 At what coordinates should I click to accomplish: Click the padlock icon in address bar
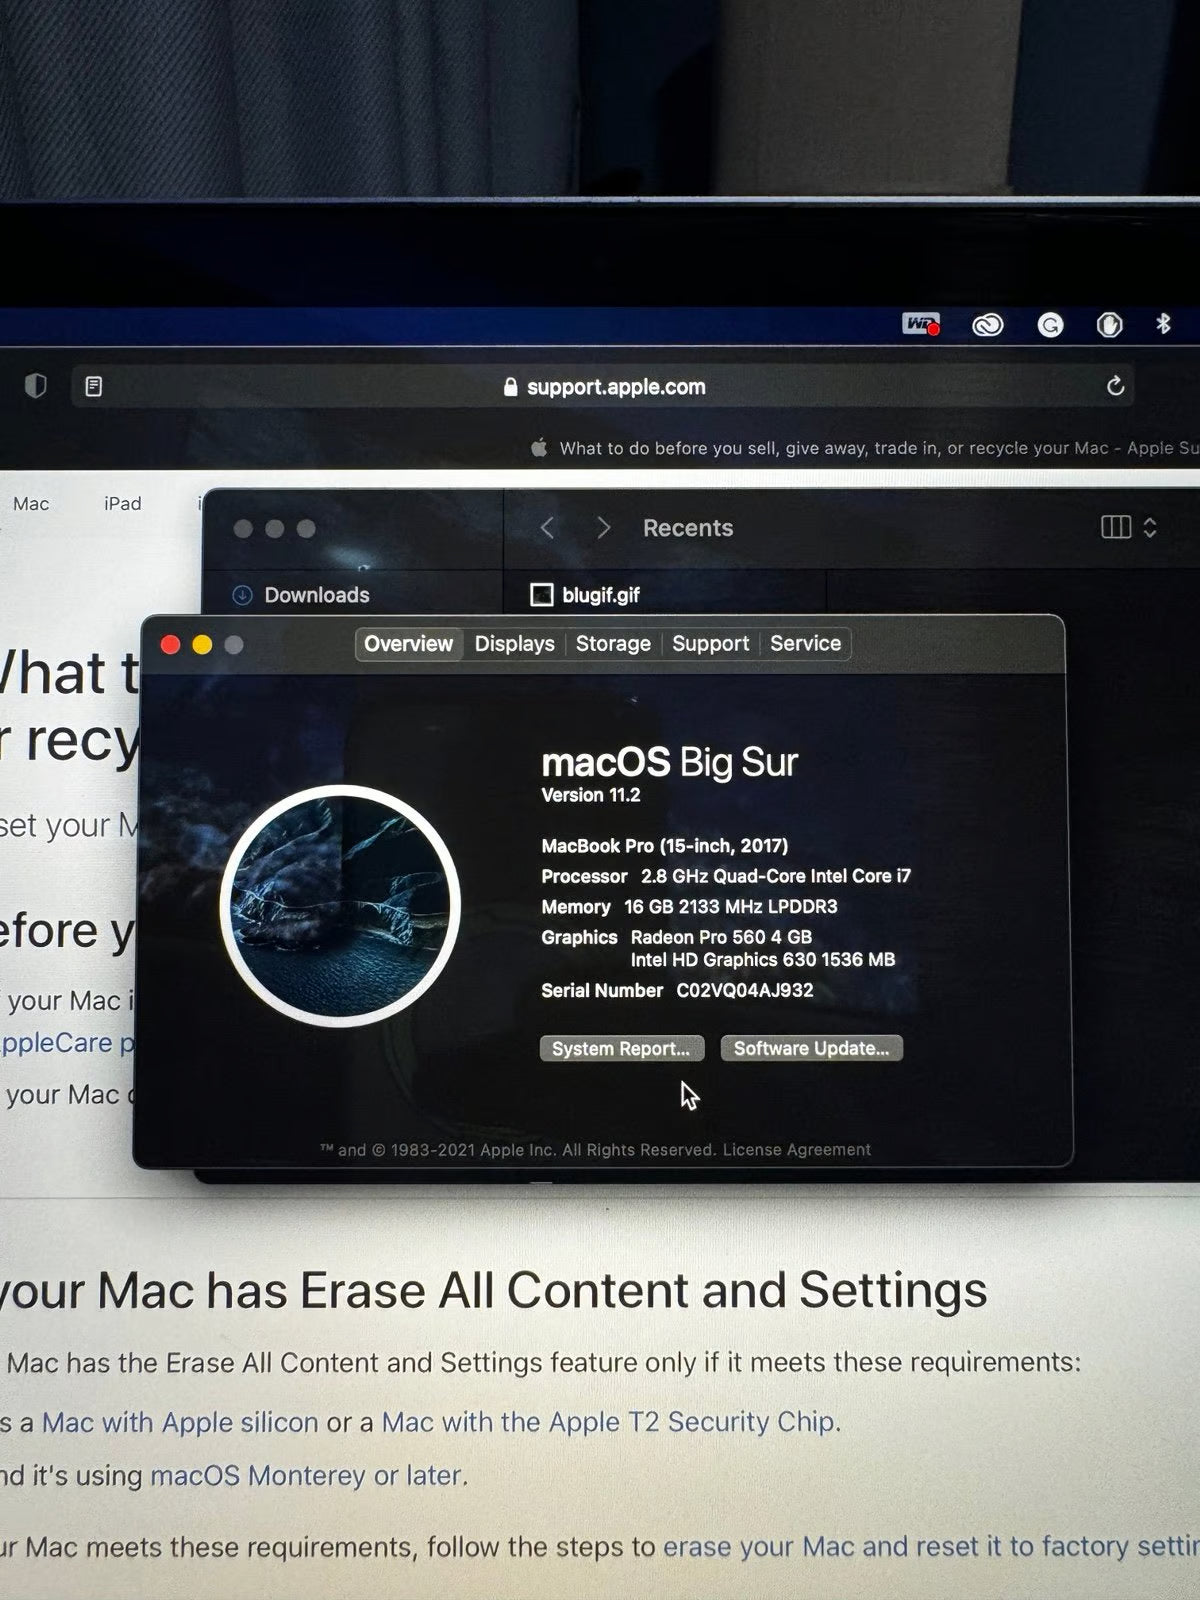click(511, 387)
